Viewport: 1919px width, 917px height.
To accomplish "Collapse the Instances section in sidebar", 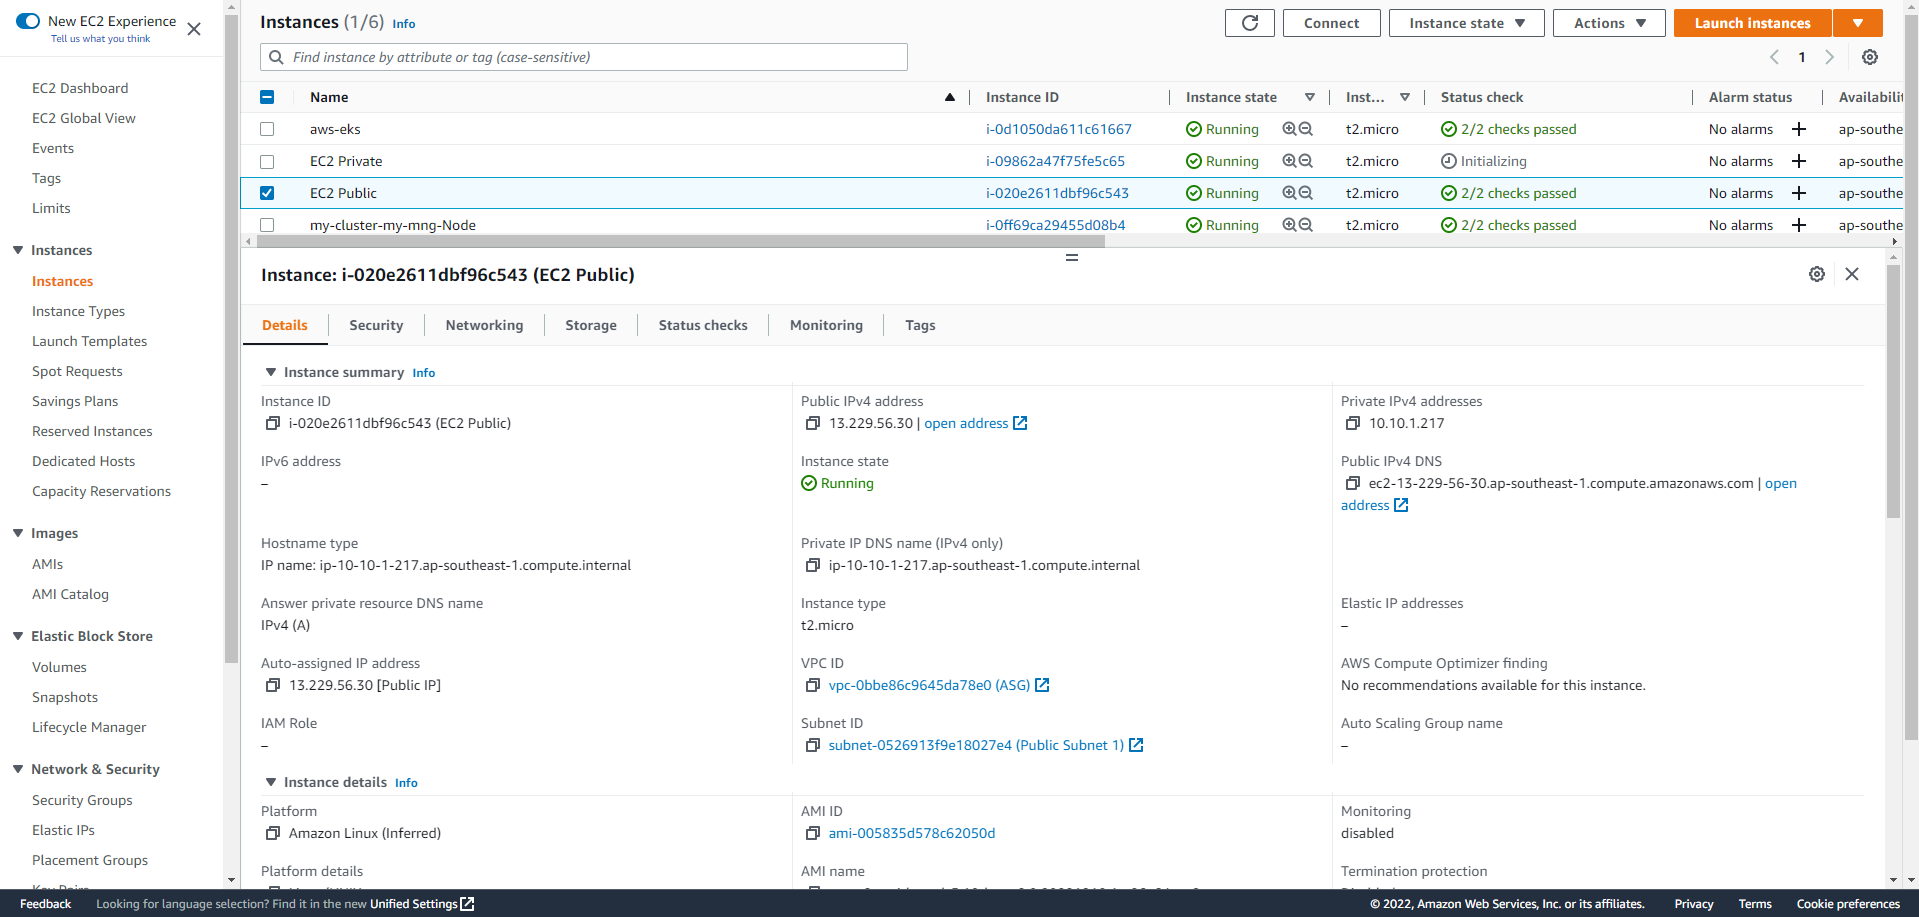I will click(x=18, y=250).
